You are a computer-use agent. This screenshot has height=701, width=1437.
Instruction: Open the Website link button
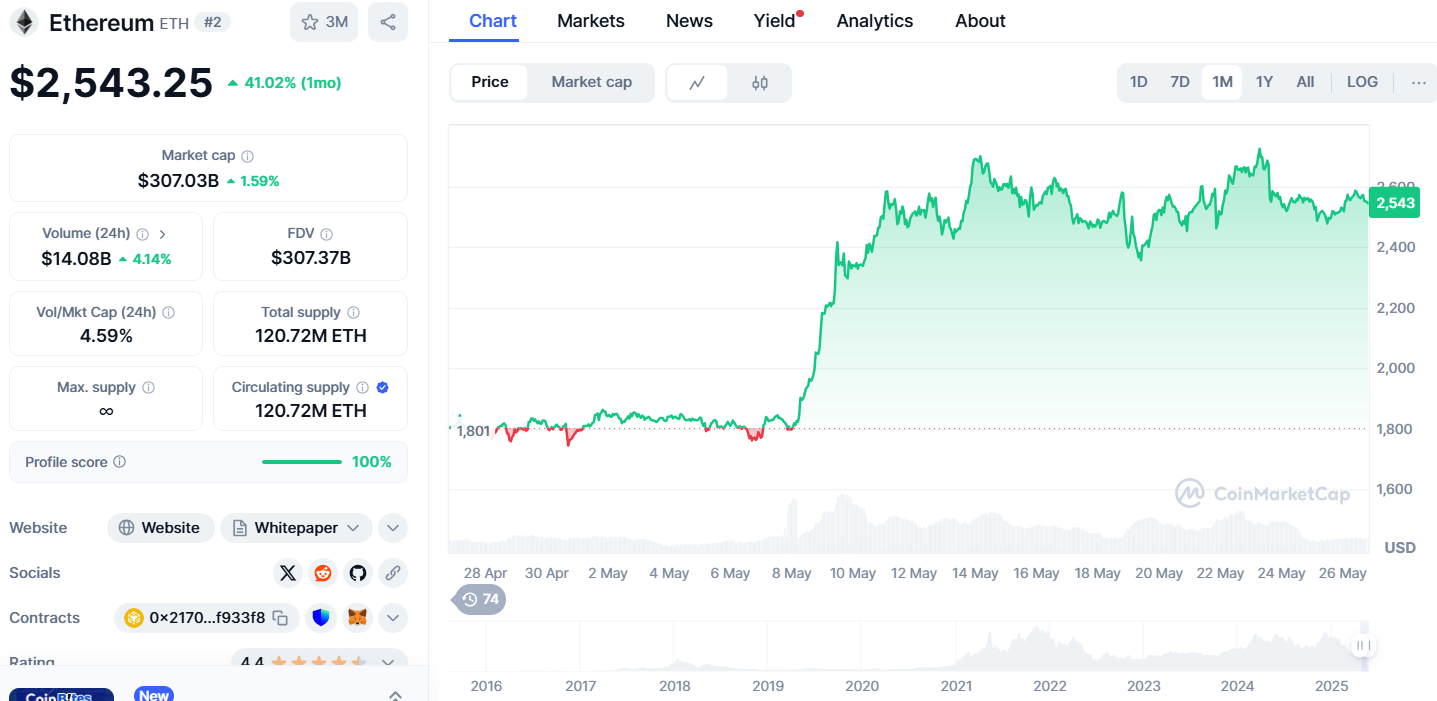point(161,528)
